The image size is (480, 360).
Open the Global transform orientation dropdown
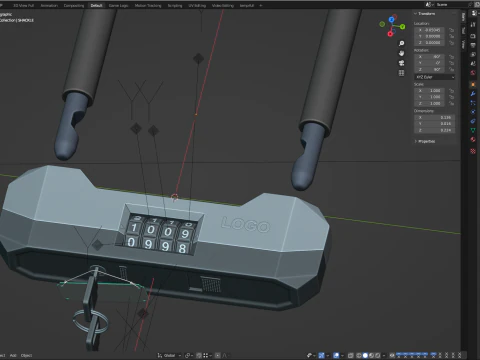coord(170,355)
